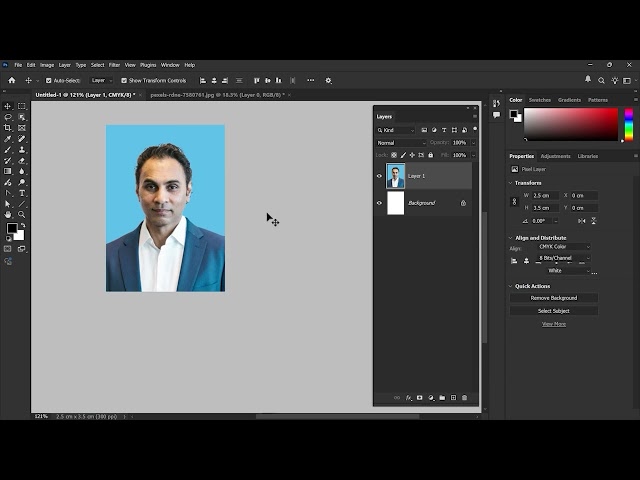640x480 pixels.
Task: Toggle Show Transform Controls checkbox
Action: pos(124,80)
